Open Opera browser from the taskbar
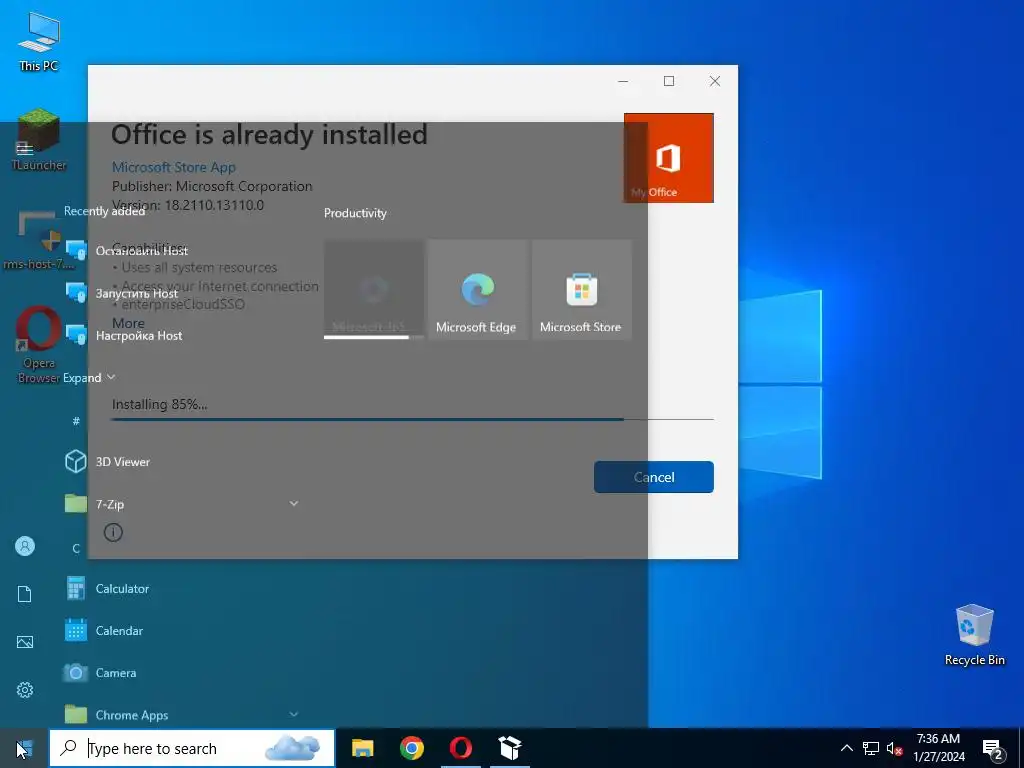Viewport: 1024px width, 768px height. pyautogui.click(x=461, y=748)
